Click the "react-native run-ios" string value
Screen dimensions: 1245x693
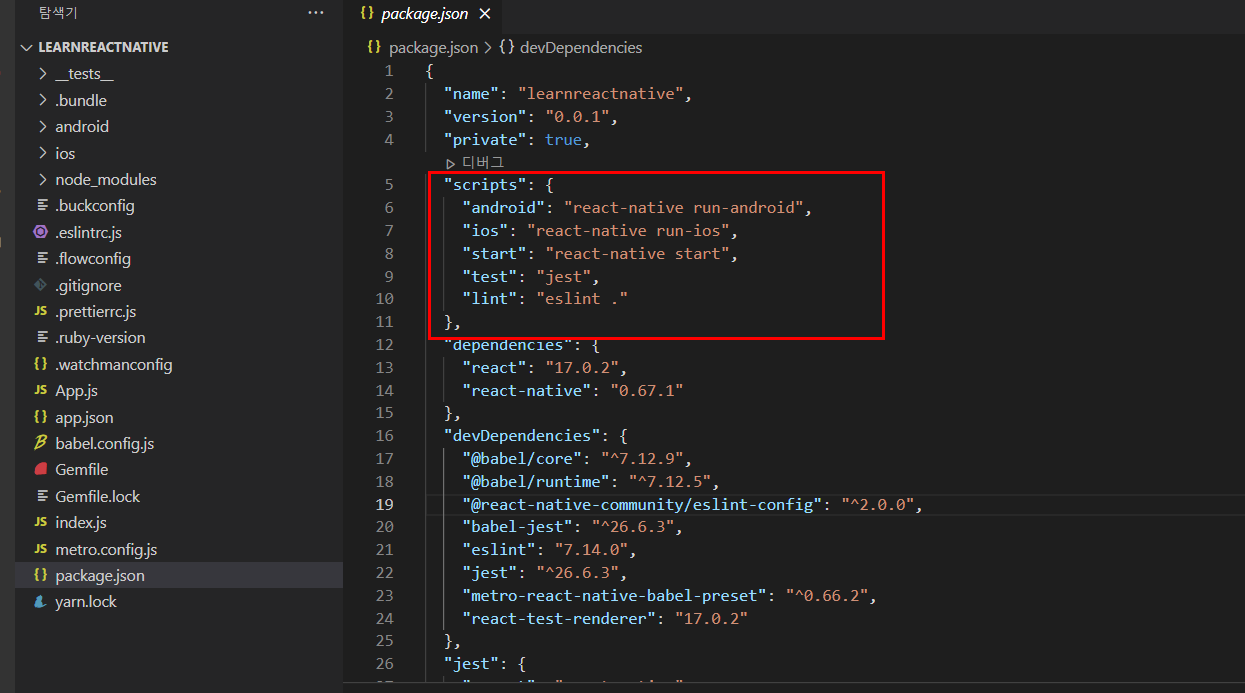coord(630,231)
